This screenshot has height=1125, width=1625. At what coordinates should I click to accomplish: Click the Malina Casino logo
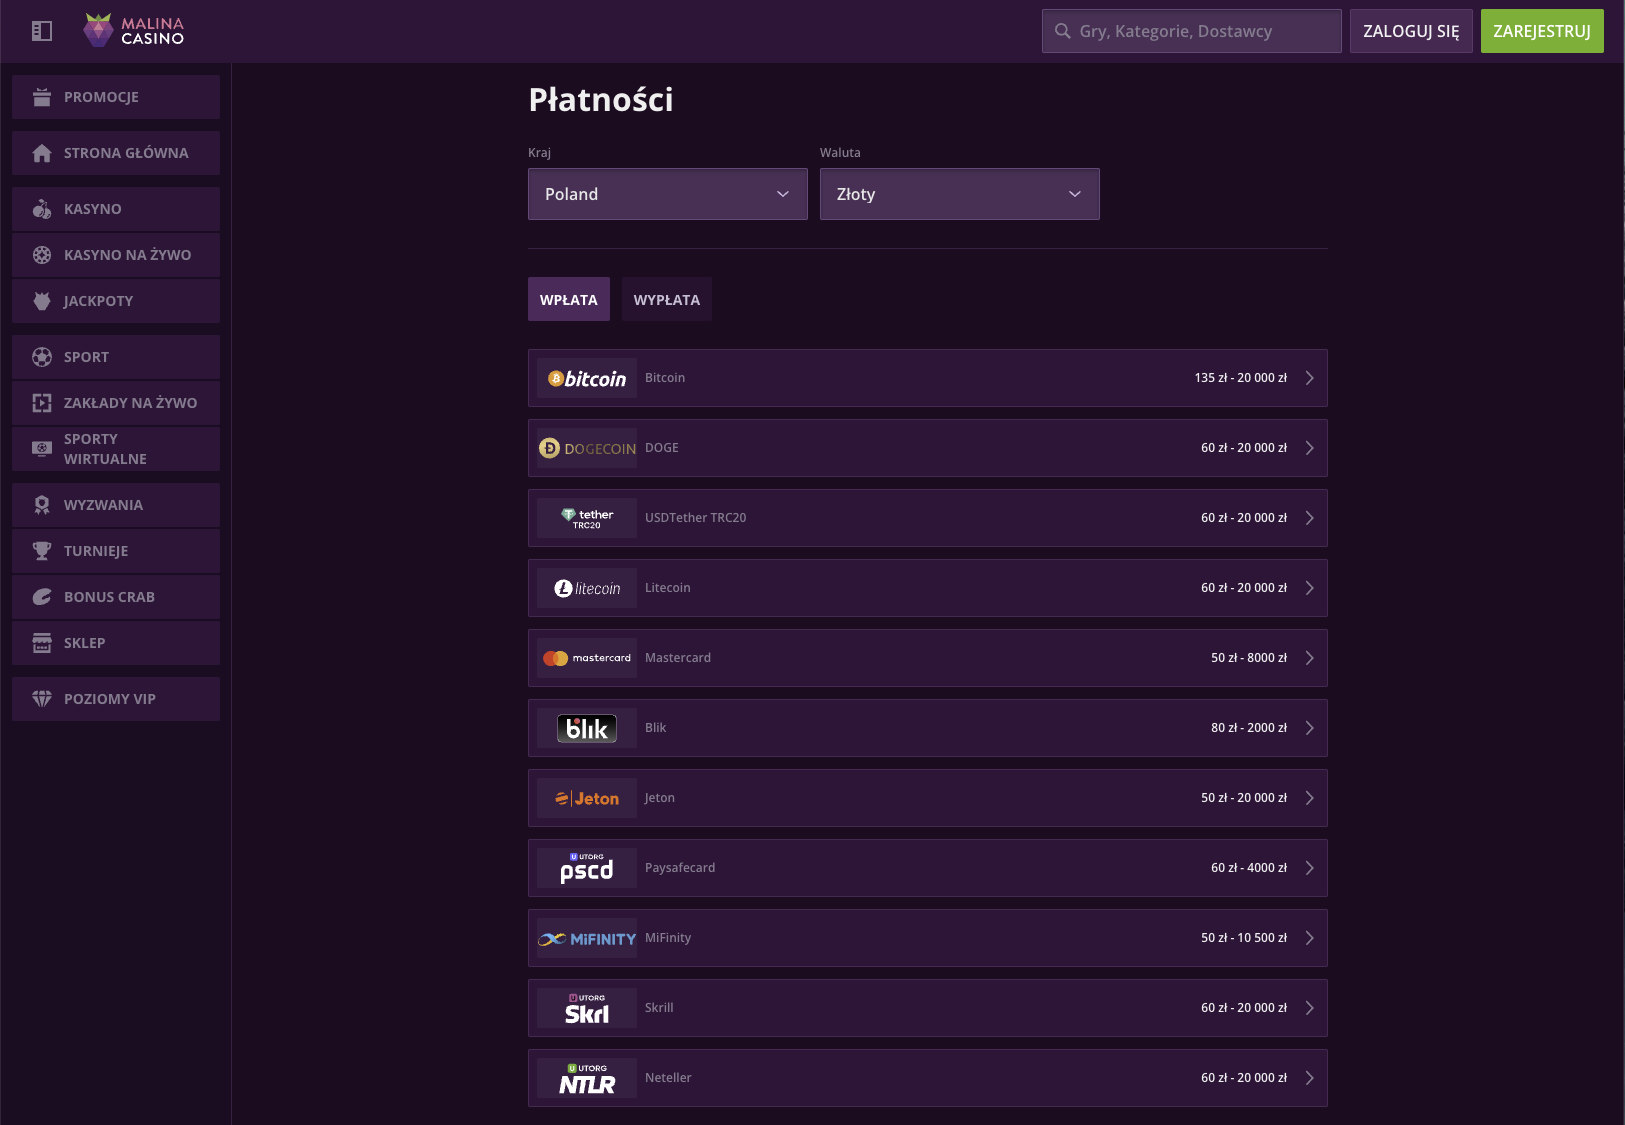point(135,31)
